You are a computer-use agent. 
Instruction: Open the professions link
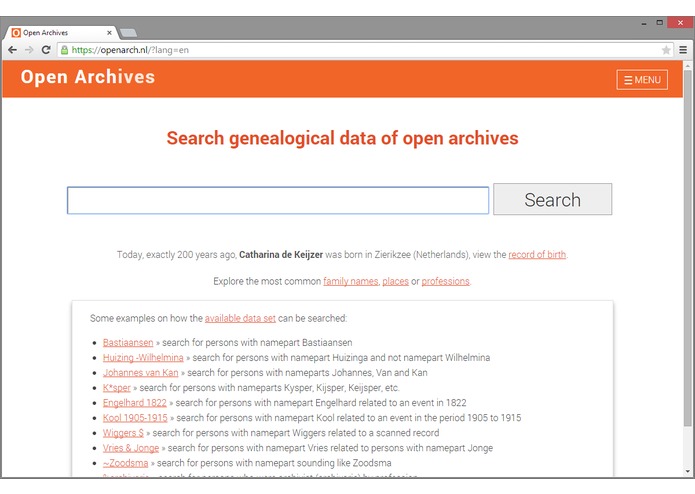445,281
